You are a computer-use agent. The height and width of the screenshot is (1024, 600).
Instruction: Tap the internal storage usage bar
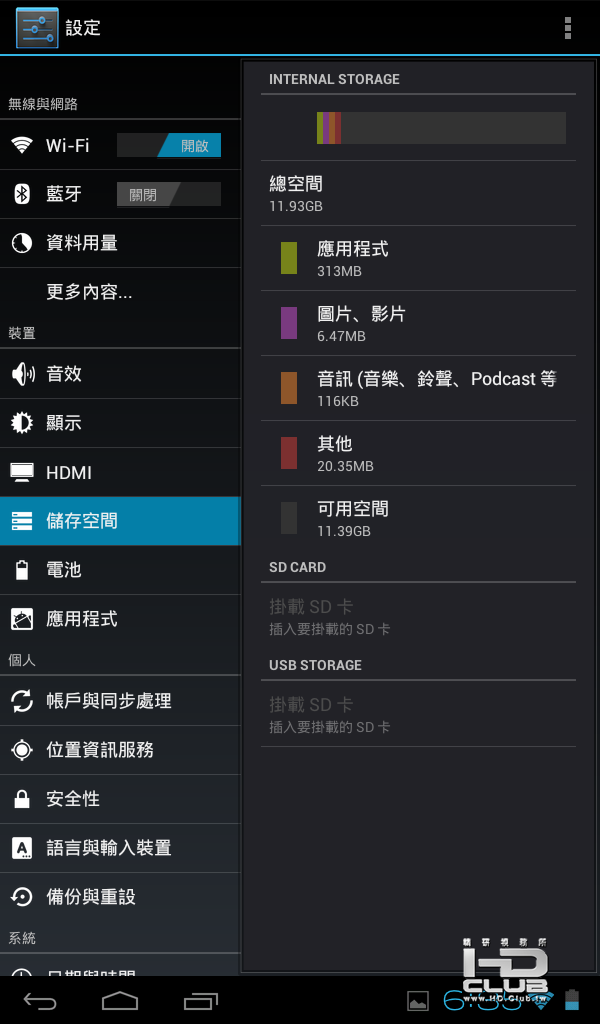441,128
